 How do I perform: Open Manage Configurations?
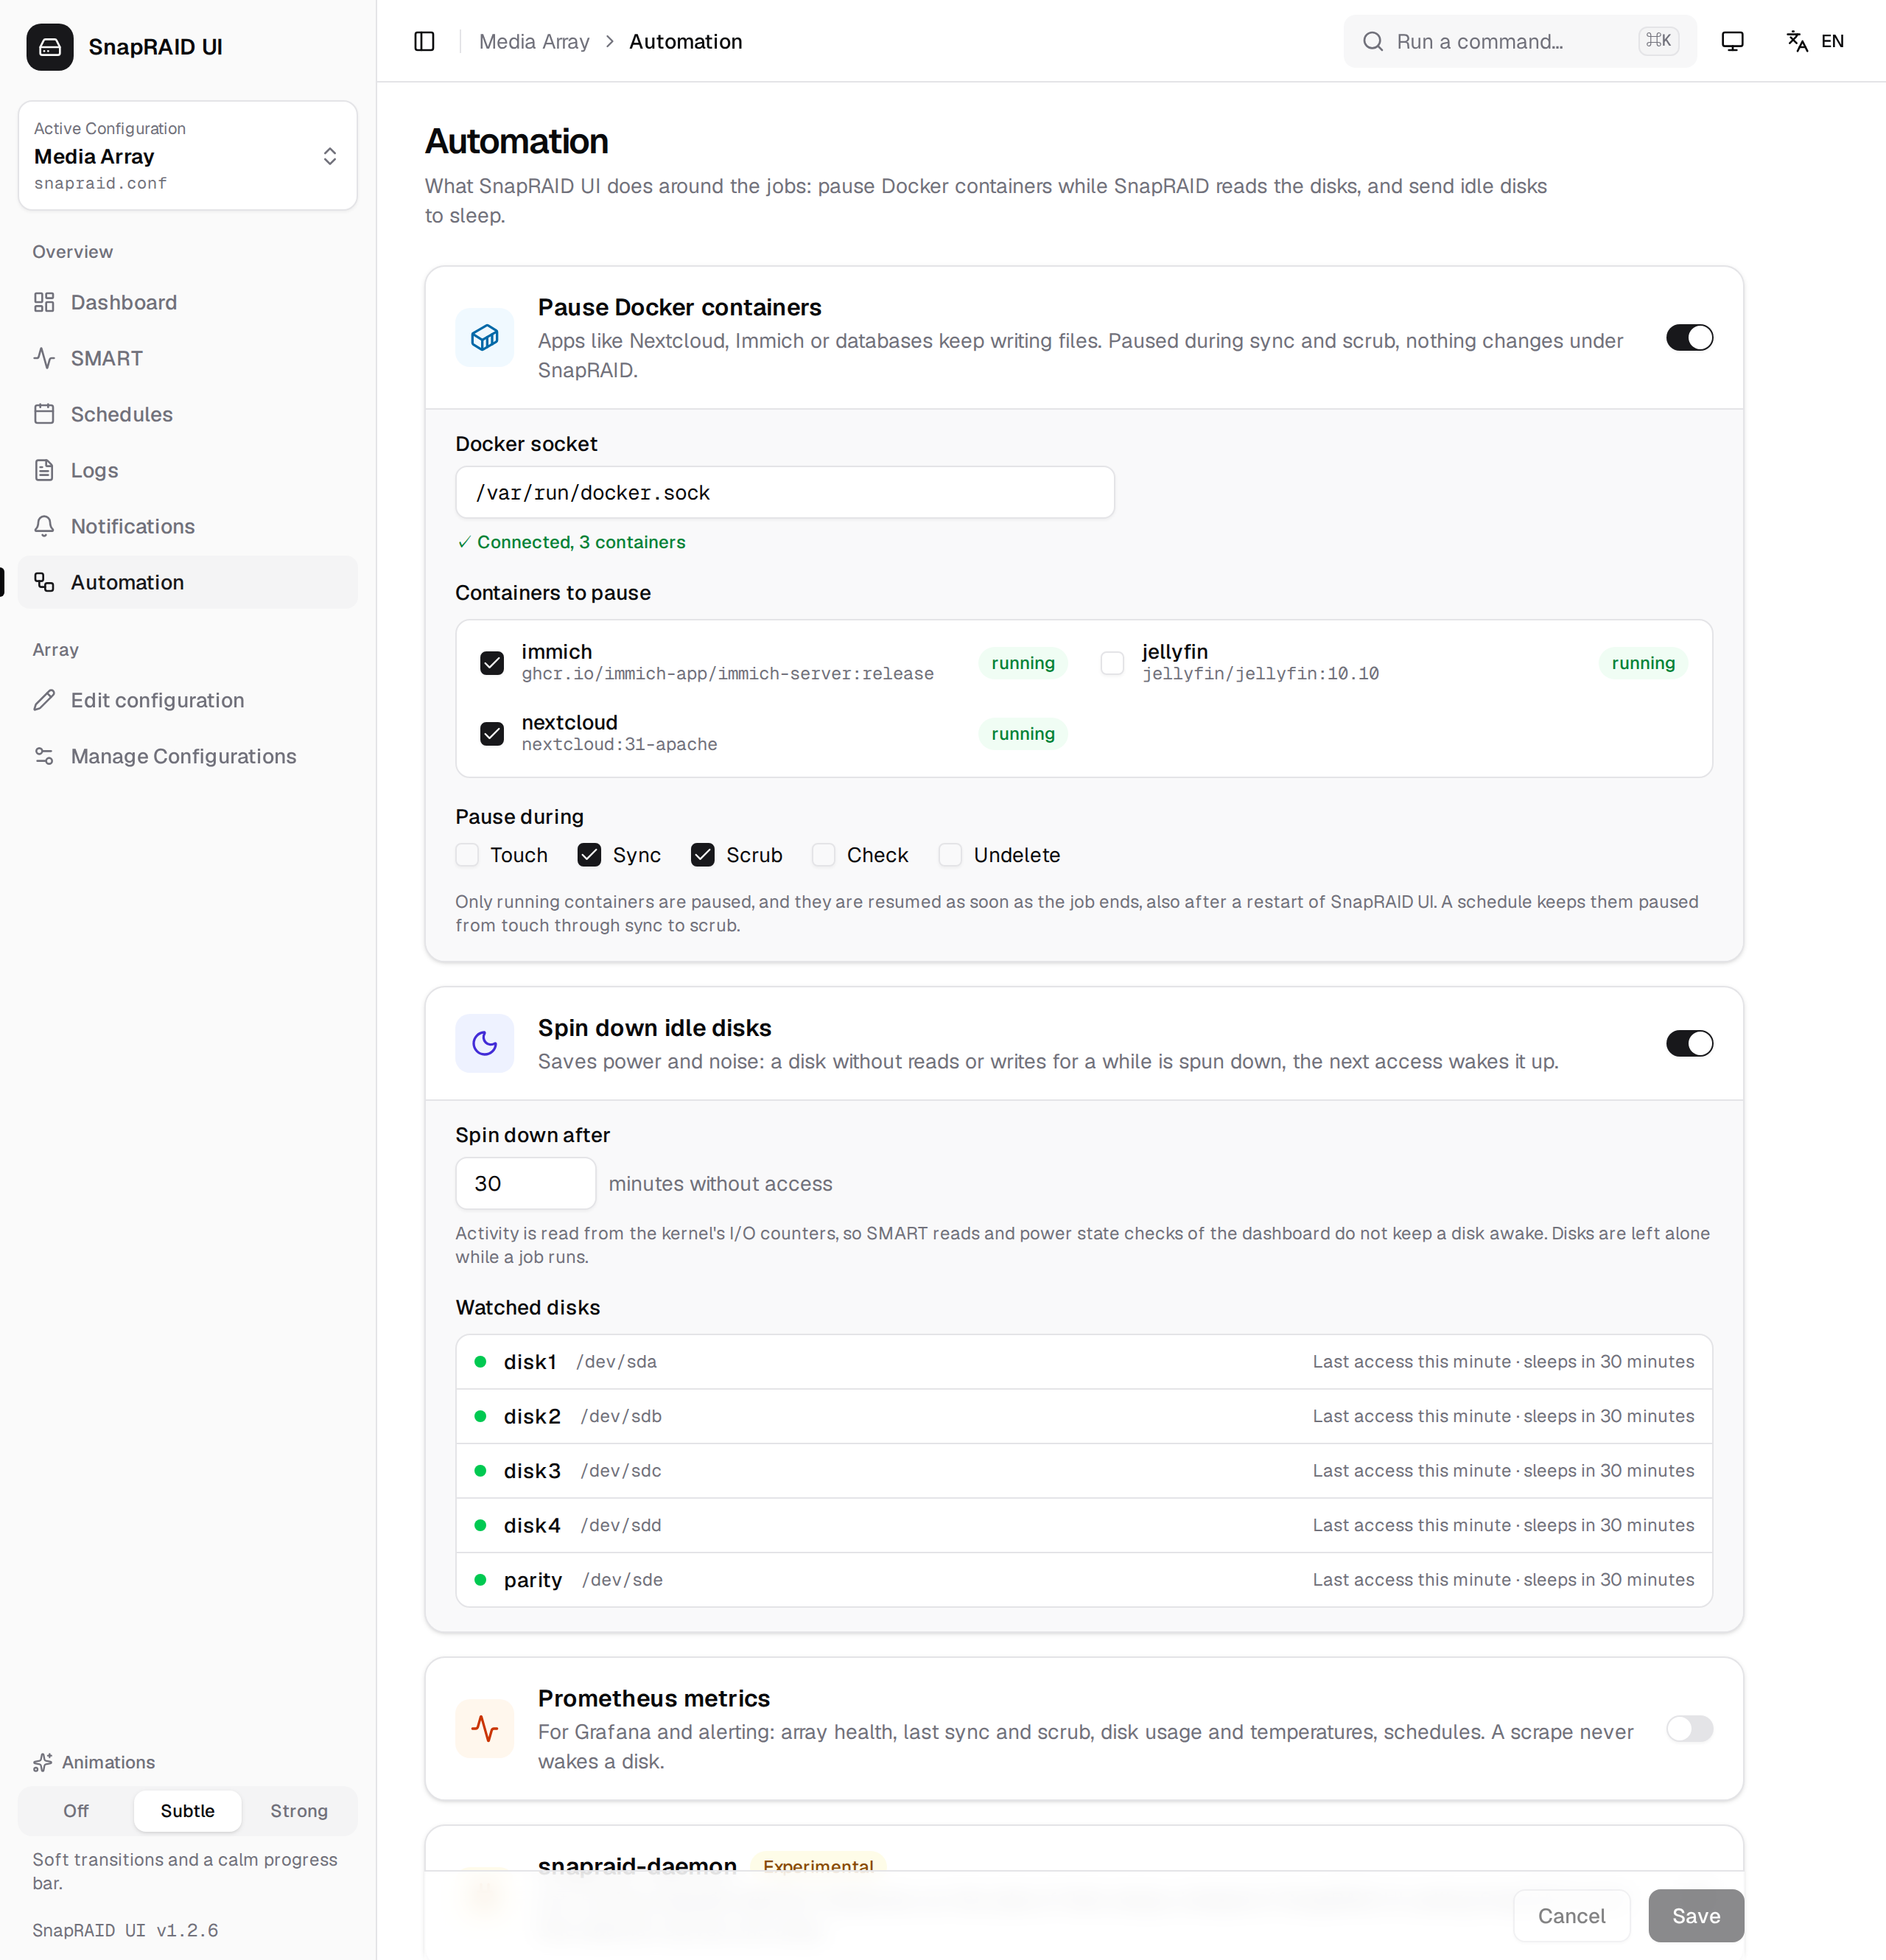188,756
